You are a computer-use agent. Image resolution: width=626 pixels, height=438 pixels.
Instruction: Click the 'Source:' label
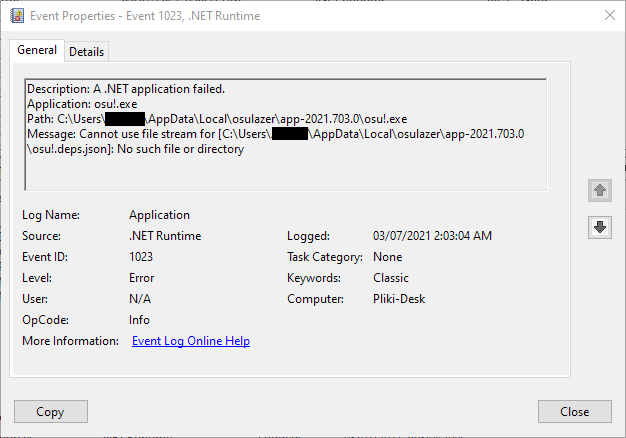(x=42, y=236)
